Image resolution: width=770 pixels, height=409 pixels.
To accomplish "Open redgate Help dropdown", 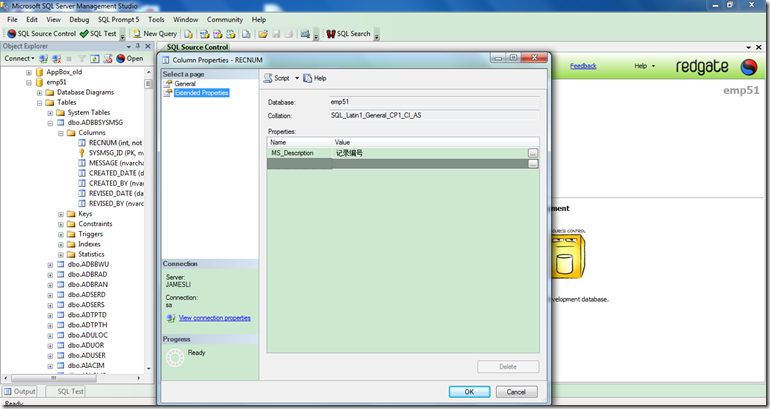I will pyautogui.click(x=644, y=66).
